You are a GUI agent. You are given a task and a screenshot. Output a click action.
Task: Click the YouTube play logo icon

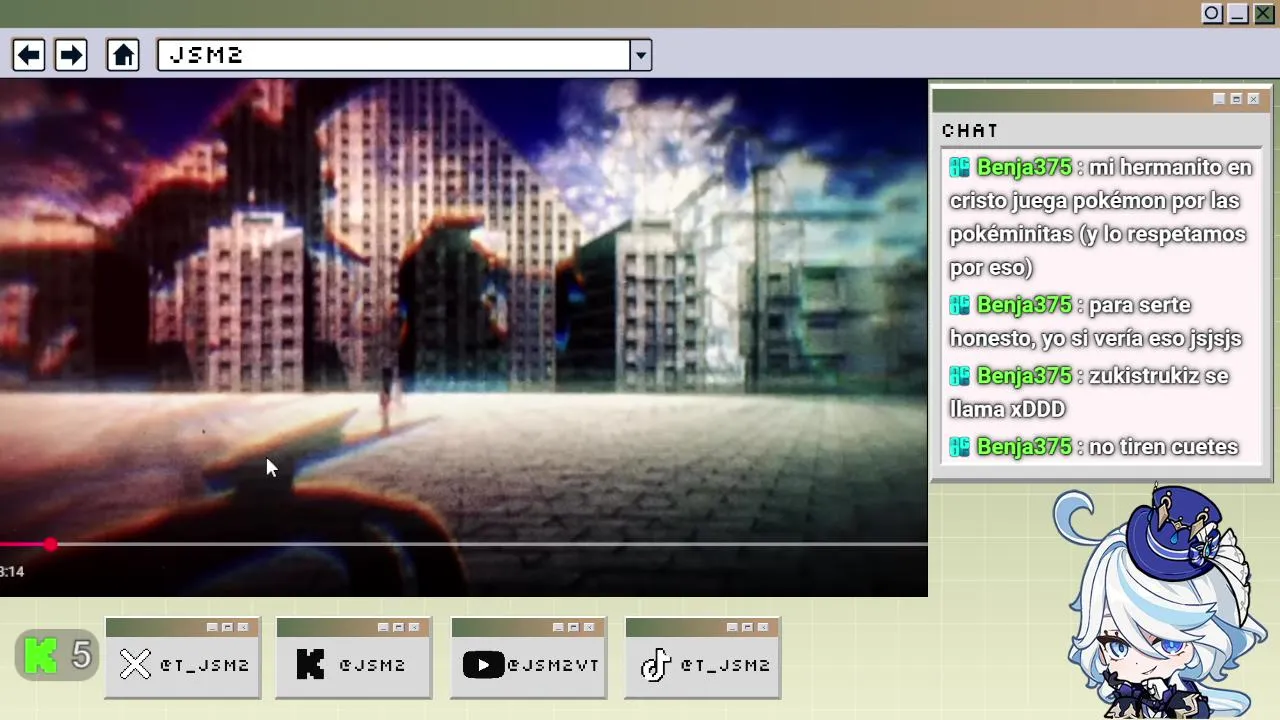coord(483,665)
